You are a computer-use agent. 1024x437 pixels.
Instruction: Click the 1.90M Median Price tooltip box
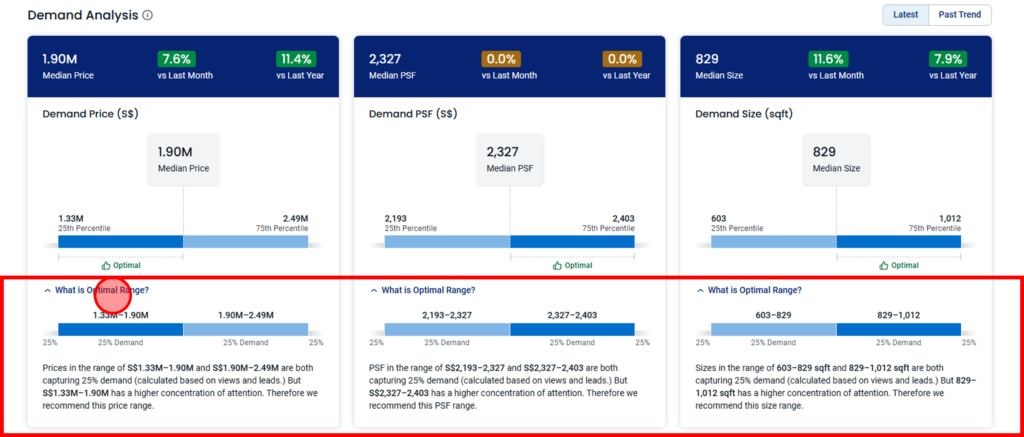point(183,160)
